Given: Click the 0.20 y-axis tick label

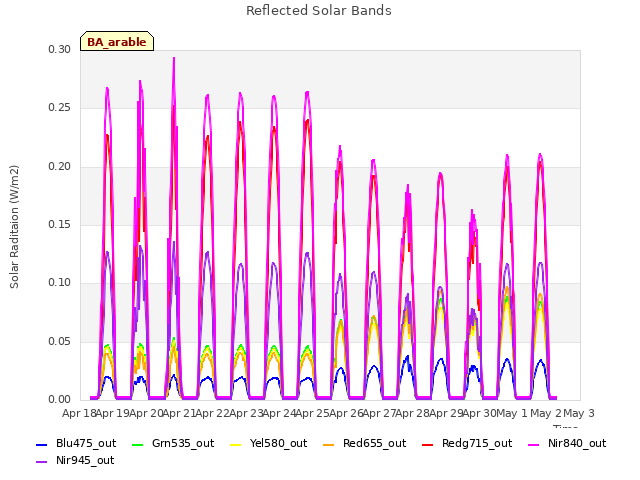Looking at the screenshot, I should tap(60, 167).
